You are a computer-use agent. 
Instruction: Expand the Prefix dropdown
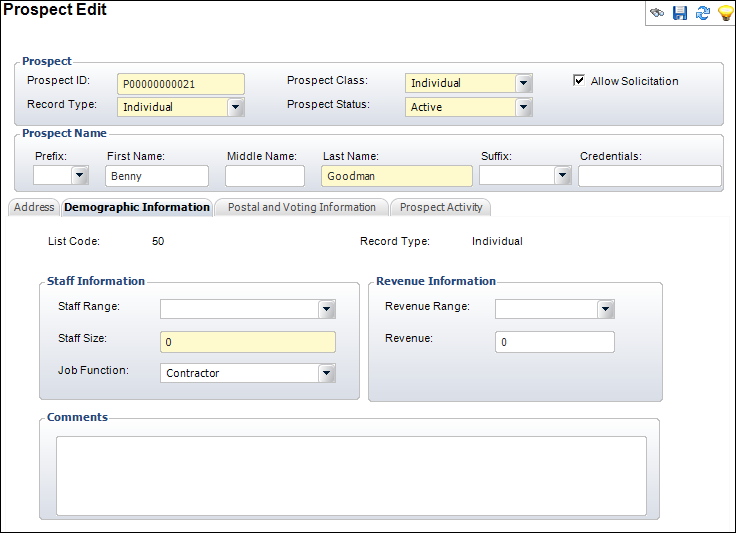pyautogui.click(x=80, y=175)
